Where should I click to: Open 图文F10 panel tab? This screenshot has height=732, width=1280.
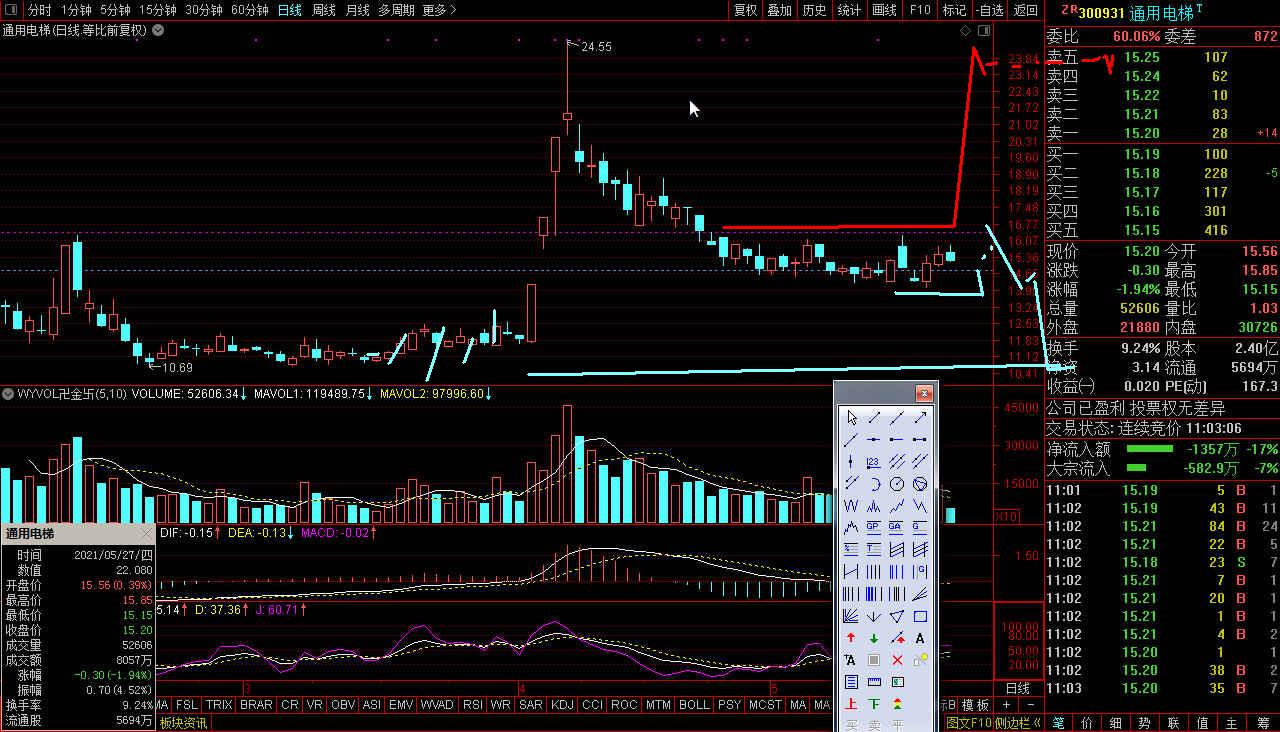969,723
